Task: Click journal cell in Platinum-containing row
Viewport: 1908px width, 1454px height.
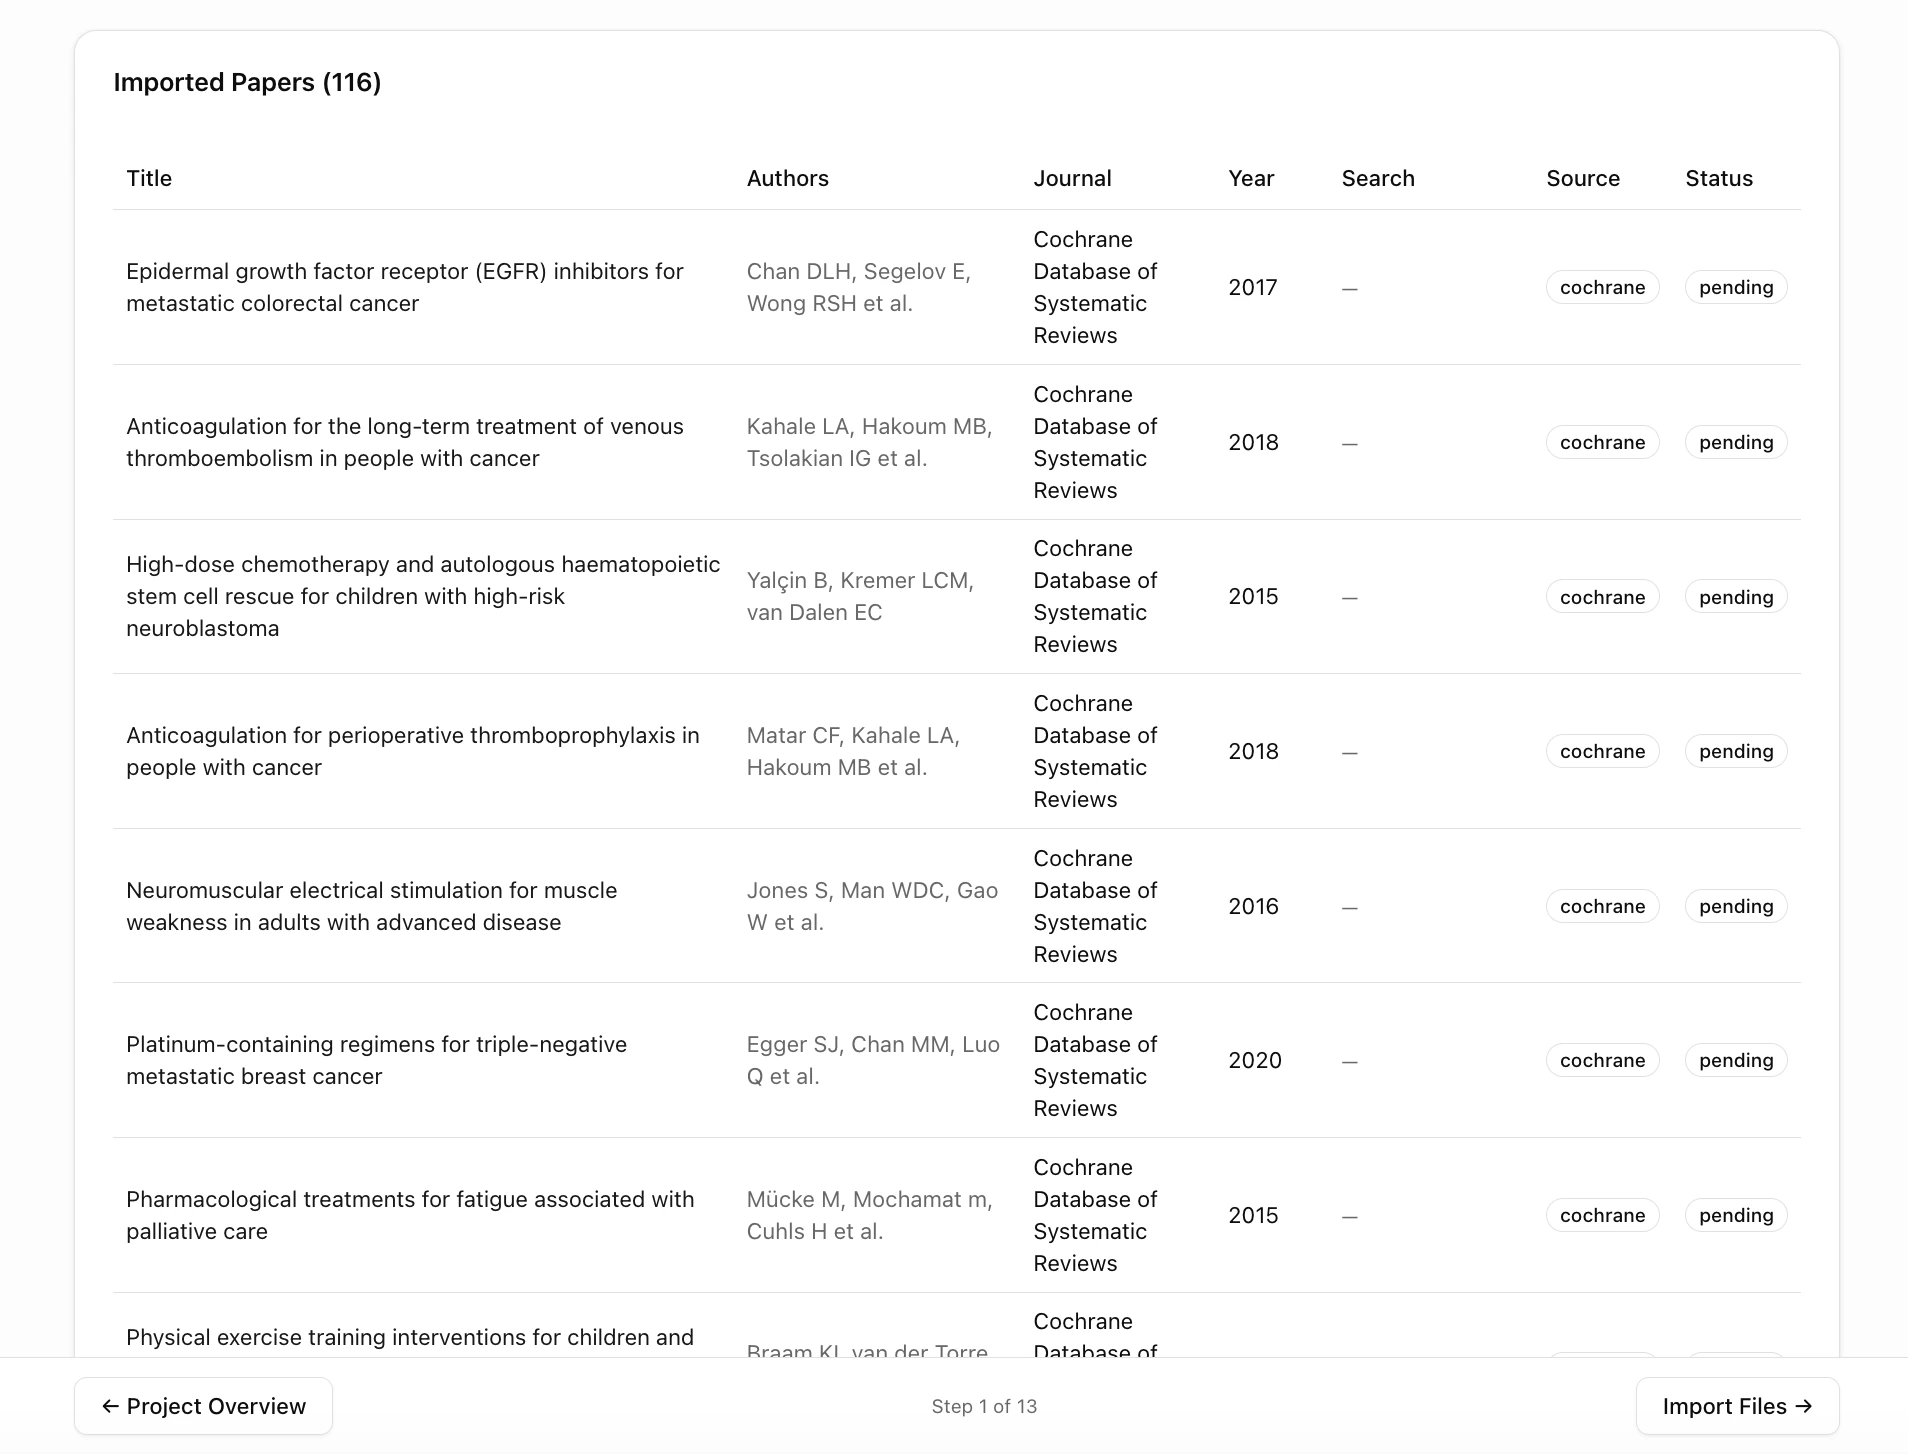Action: click(1095, 1060)
